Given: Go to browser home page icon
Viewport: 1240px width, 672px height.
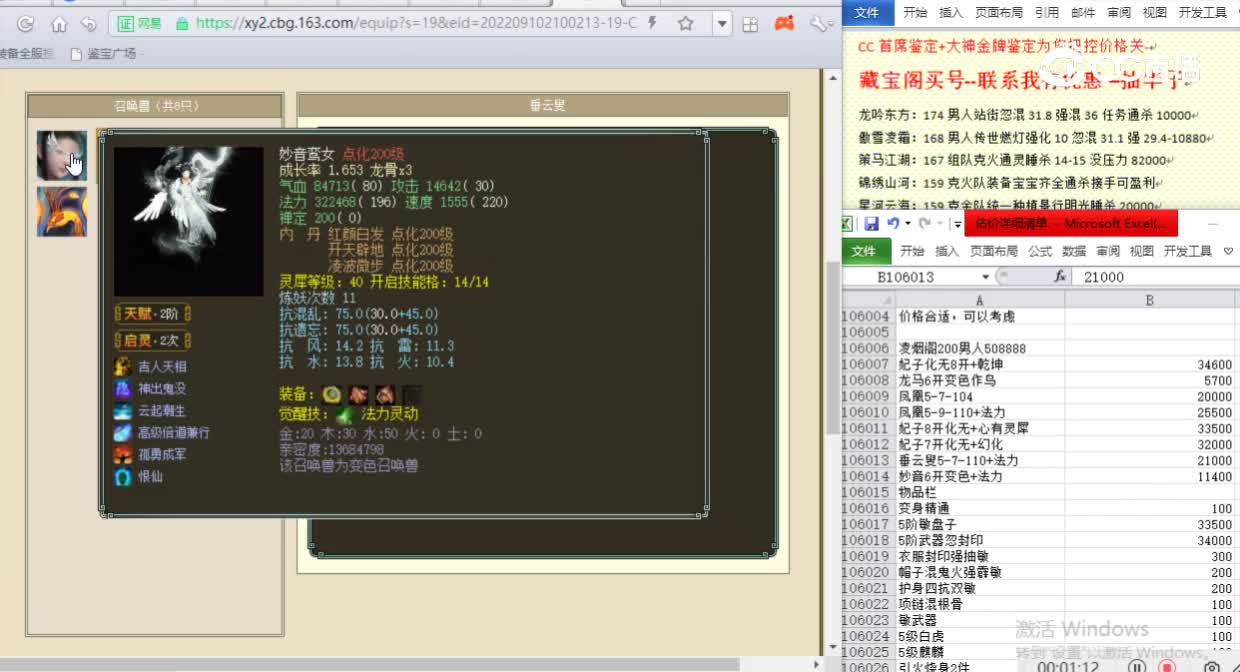Looking at the screenshot, I should [x=59, y=24].
